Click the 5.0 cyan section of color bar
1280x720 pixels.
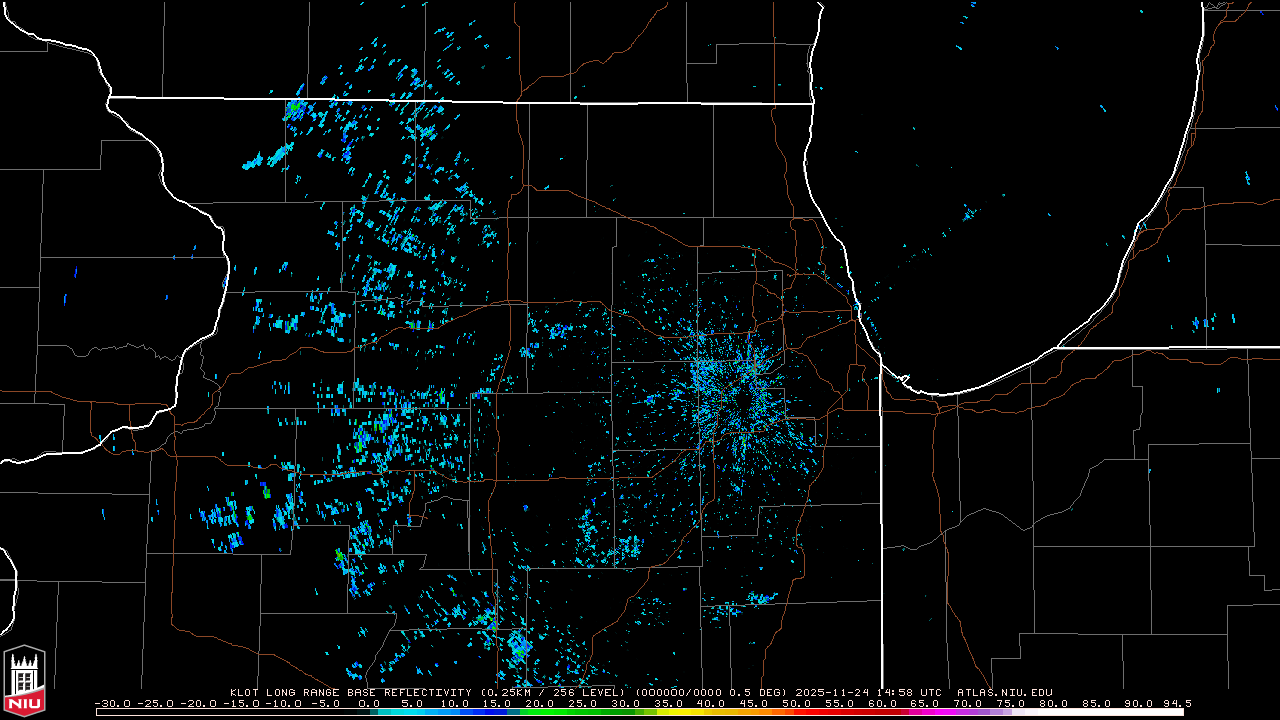tap(411, 712)
